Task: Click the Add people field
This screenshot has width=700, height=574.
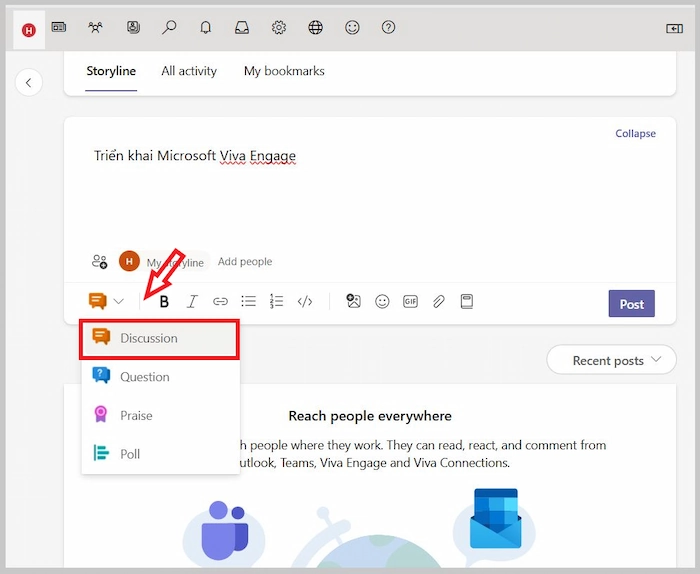Action: point(245,262)
